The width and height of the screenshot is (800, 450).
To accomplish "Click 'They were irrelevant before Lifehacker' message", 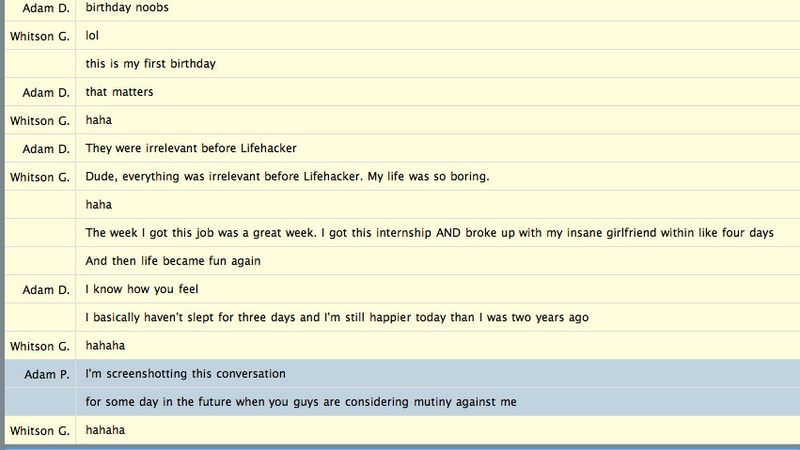I will point(191,148).
